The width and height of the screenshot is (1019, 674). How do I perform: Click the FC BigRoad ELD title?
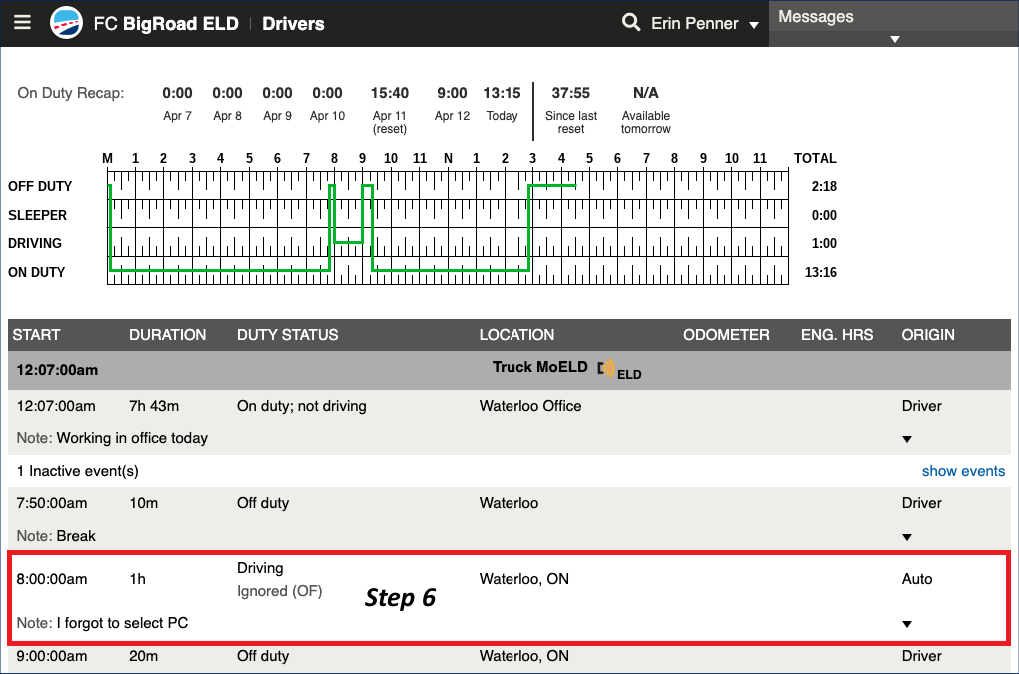[x=166, y=24]
